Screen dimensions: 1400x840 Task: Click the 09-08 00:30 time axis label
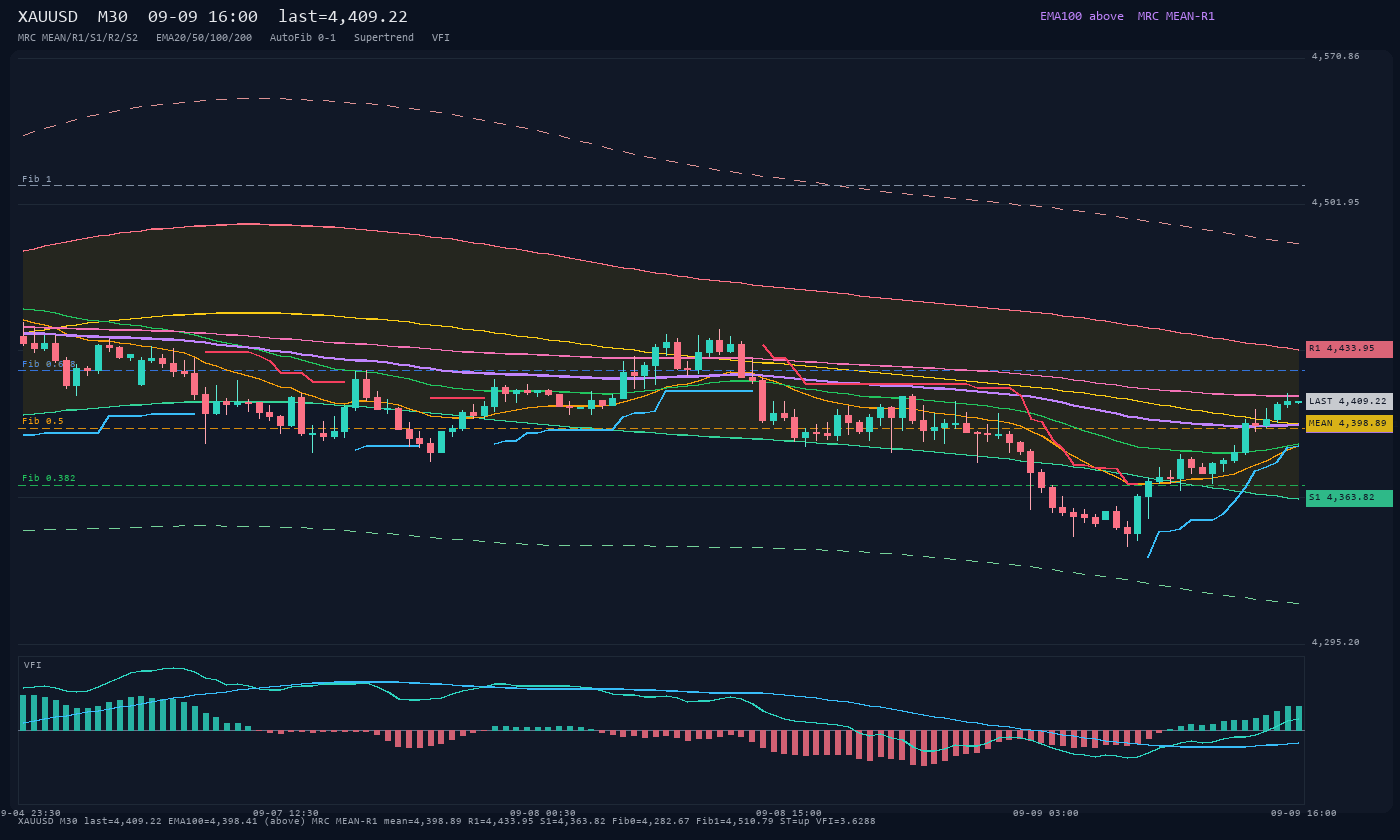coord(543,813)
